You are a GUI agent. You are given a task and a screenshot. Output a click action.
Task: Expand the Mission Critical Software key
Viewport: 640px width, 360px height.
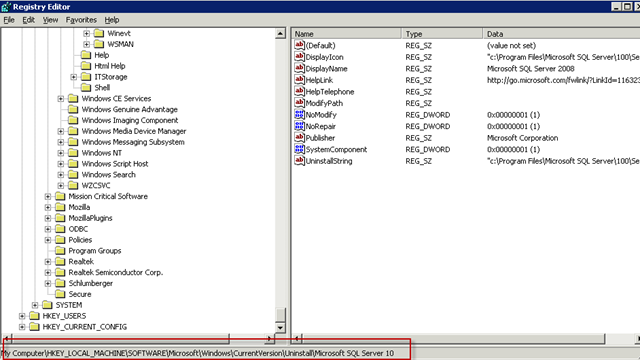click(x=47, y=196)
